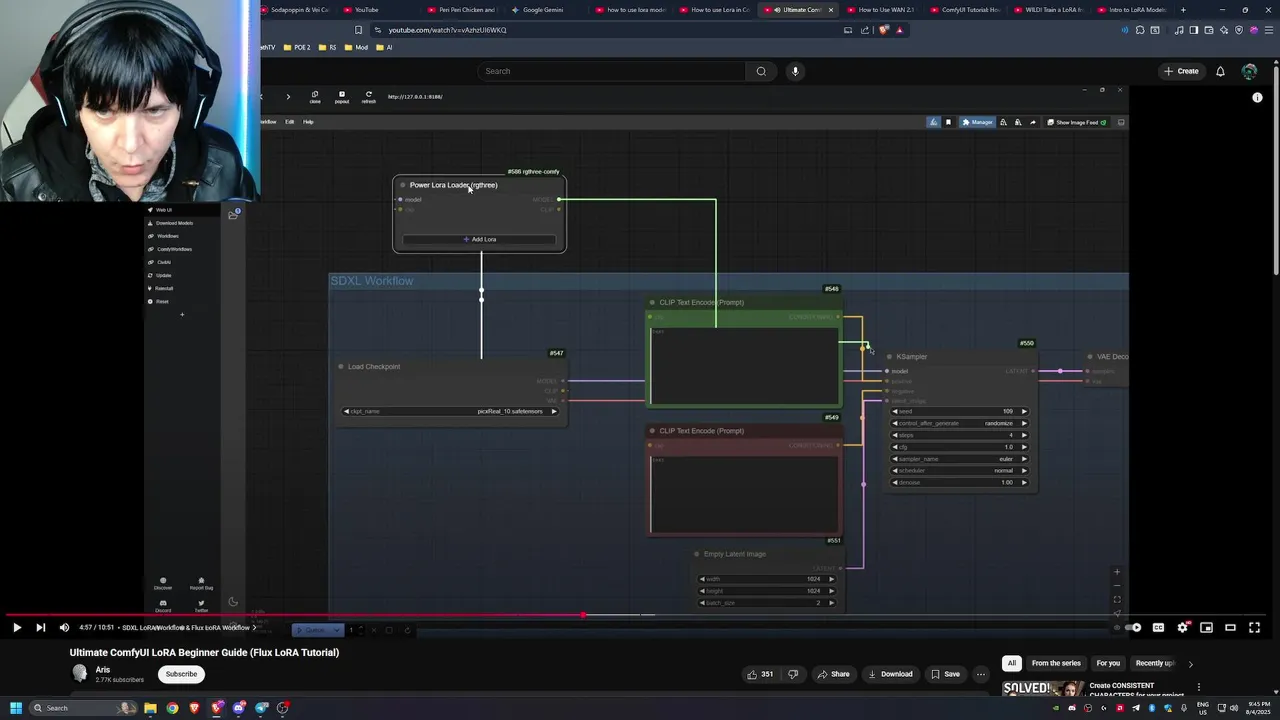This screenshot has width=1280, height=720.
Task: Save the video to a playlist
Action: tap(945, 674)
